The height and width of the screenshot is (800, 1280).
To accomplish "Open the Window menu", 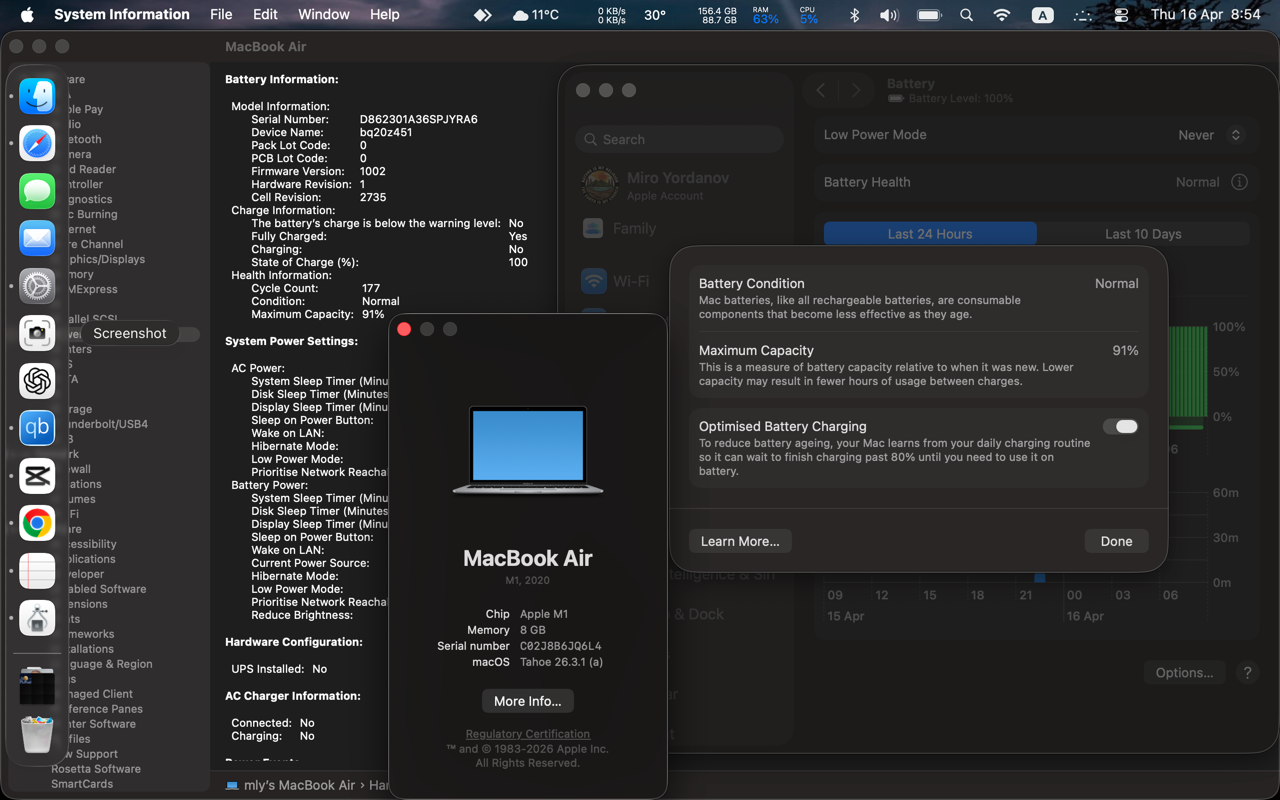I will click(324, 15).
